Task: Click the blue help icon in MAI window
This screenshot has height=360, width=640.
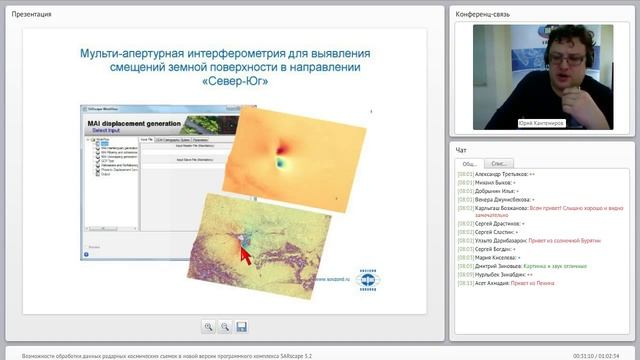Action: pos(86,254)
